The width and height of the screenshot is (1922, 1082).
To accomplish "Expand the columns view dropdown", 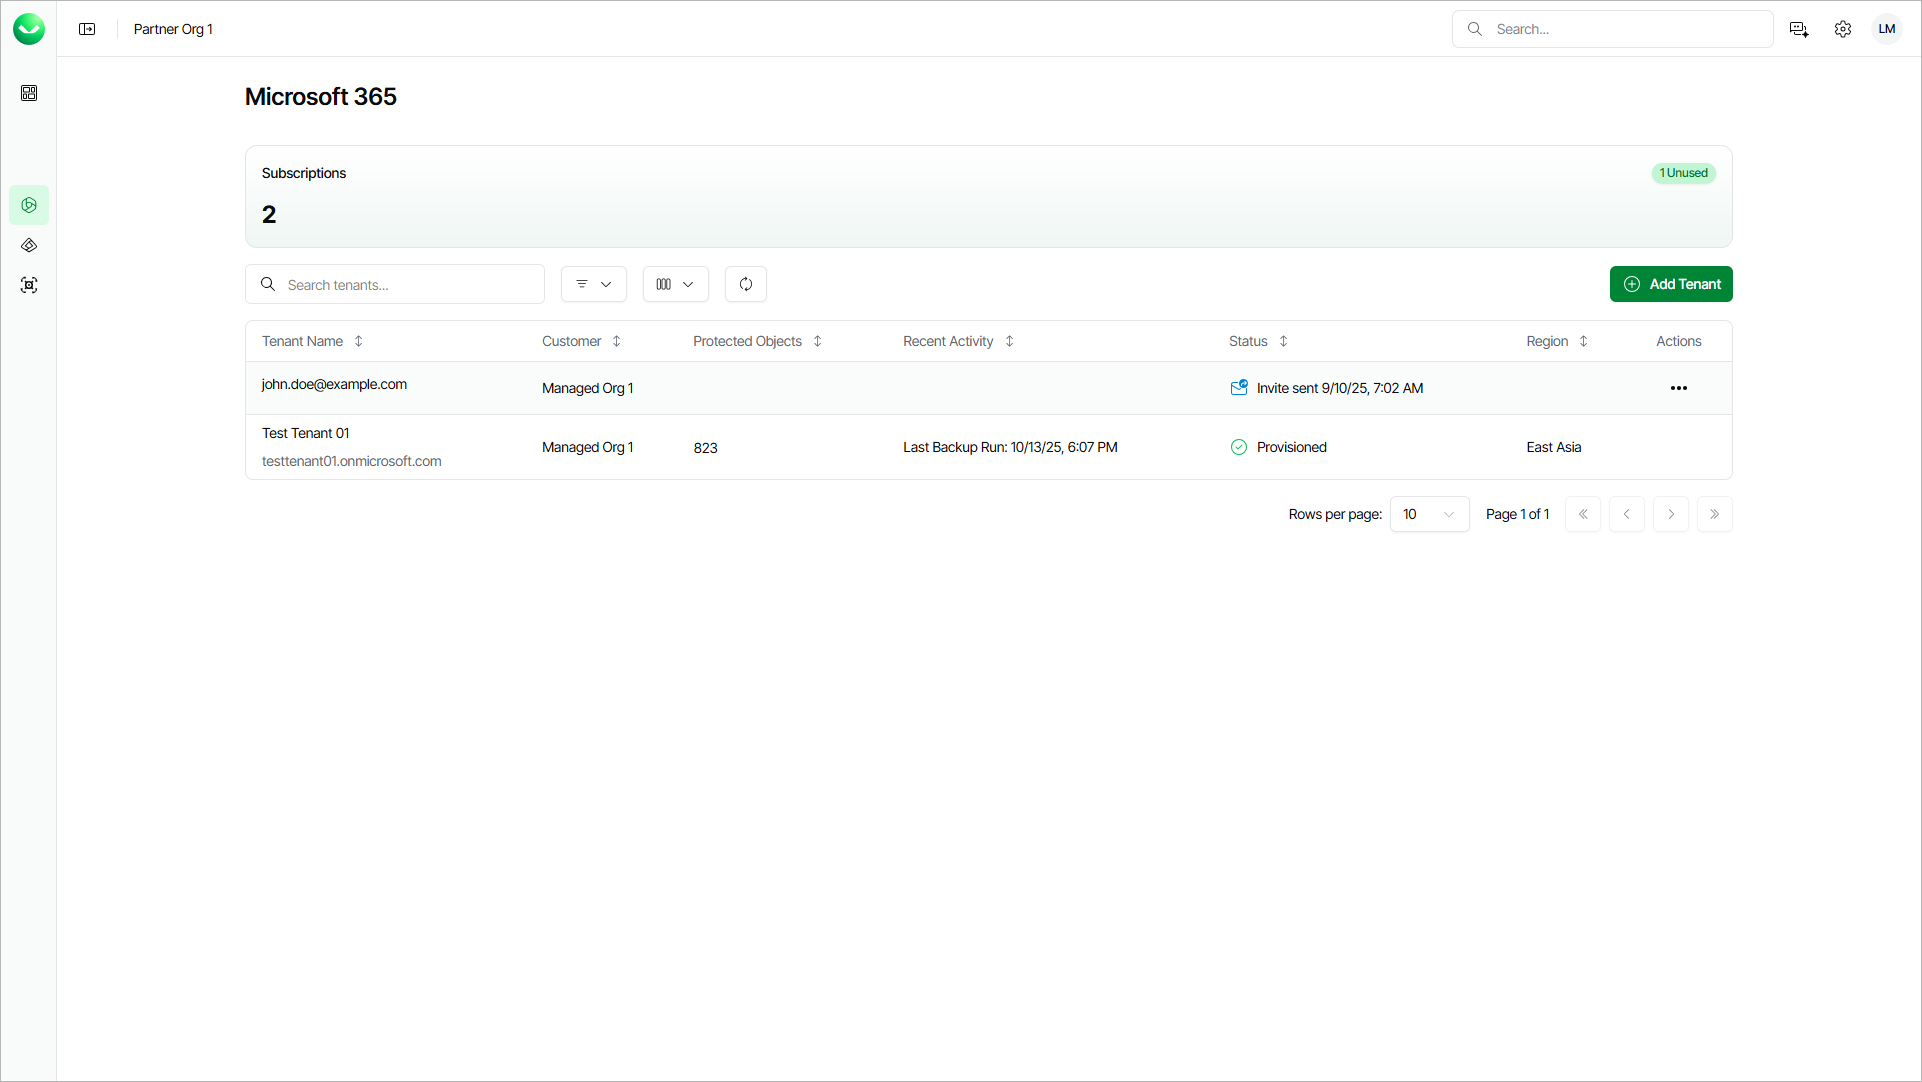I will [675, 284].
